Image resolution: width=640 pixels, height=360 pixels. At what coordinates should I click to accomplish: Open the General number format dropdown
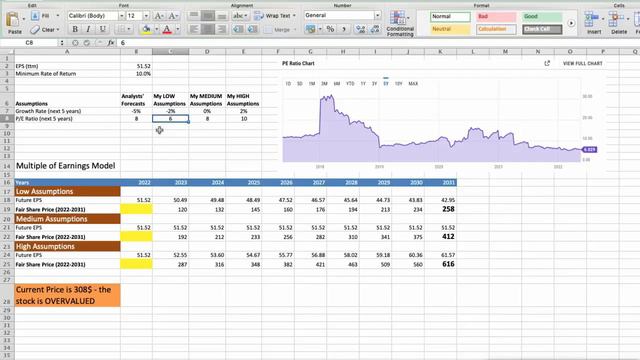click(377, 16)
